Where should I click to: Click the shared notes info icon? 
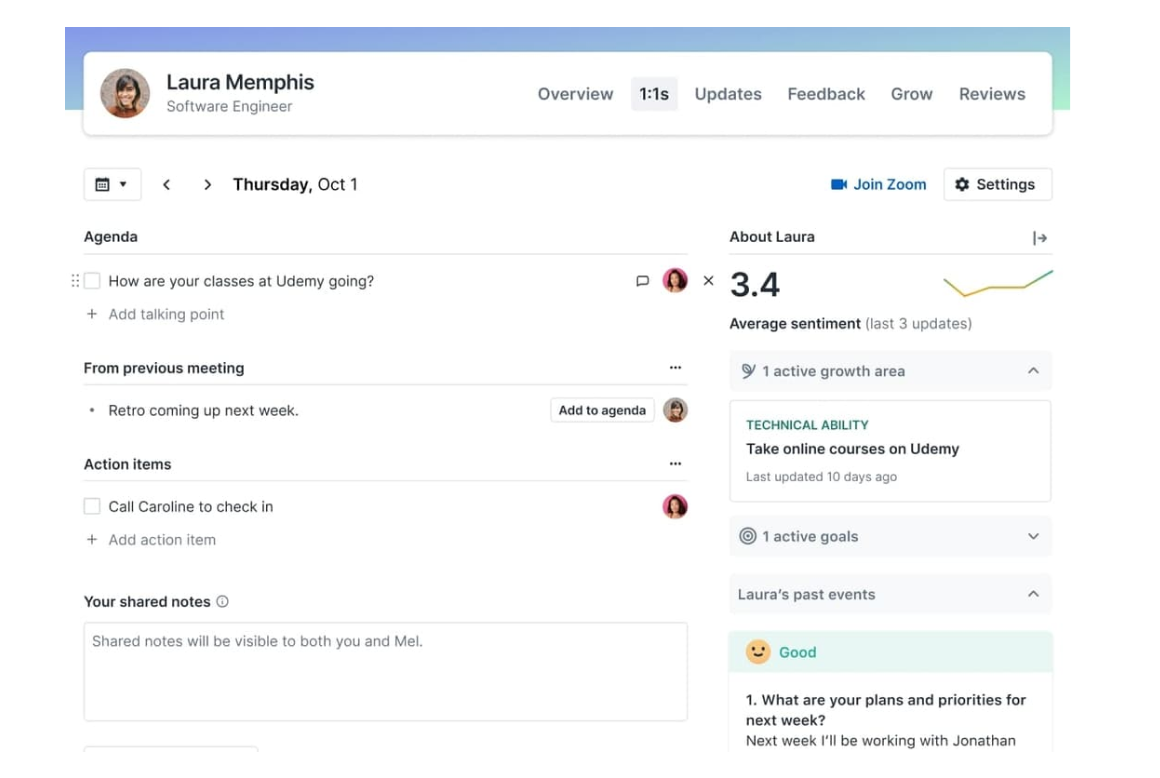(x=223, y=602)
